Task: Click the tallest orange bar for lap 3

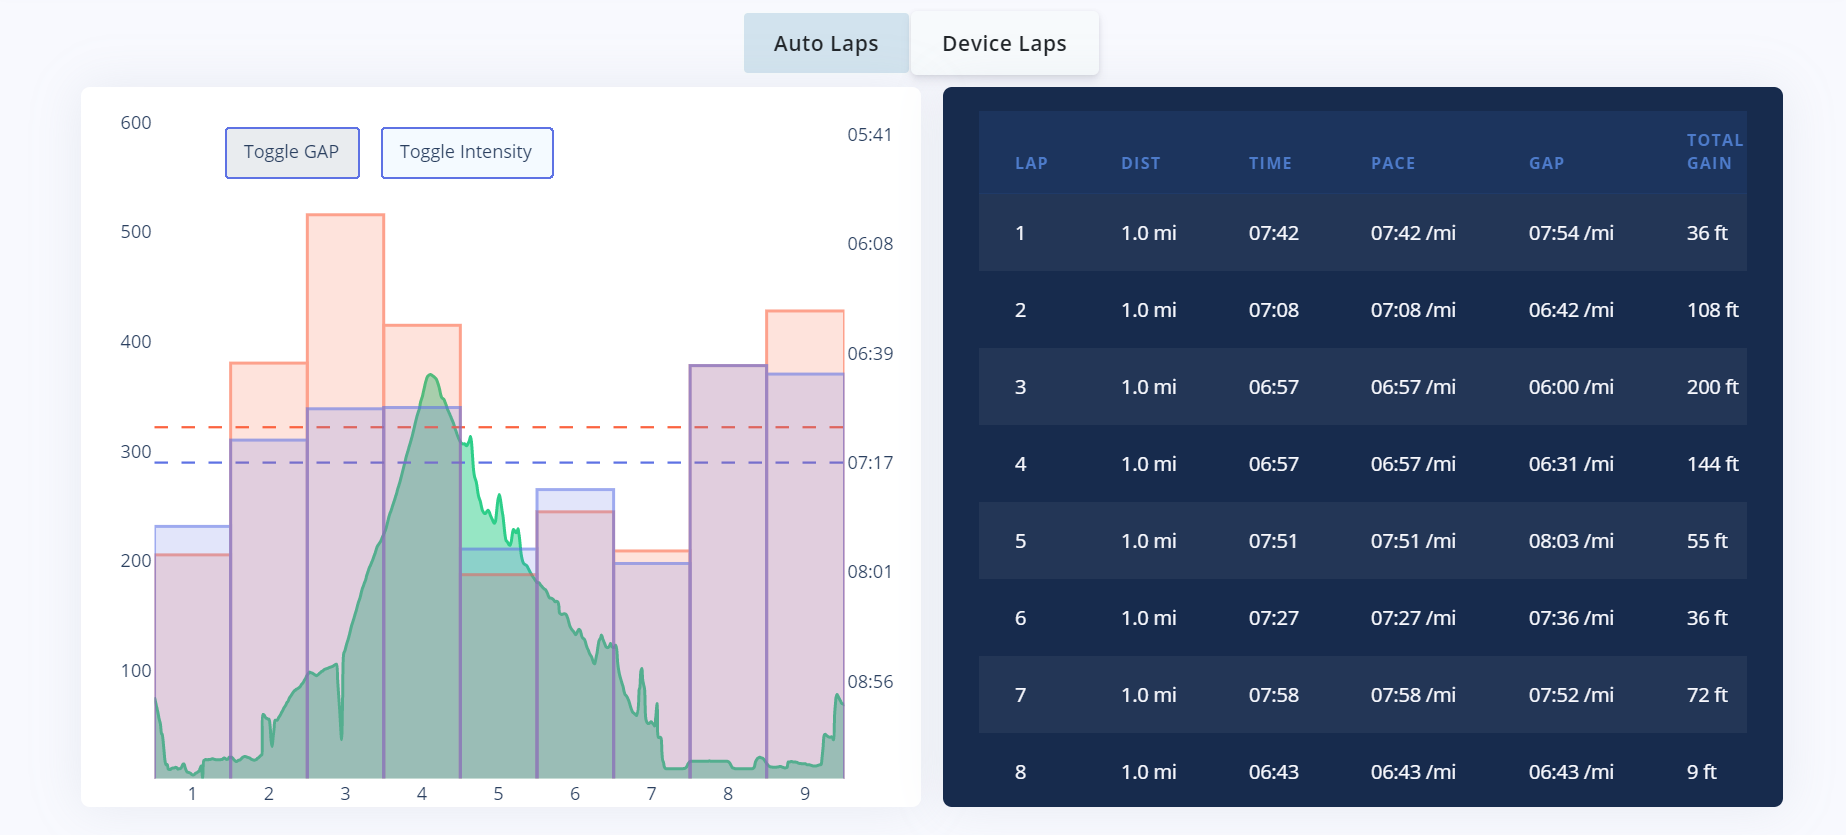Action: 345,300
